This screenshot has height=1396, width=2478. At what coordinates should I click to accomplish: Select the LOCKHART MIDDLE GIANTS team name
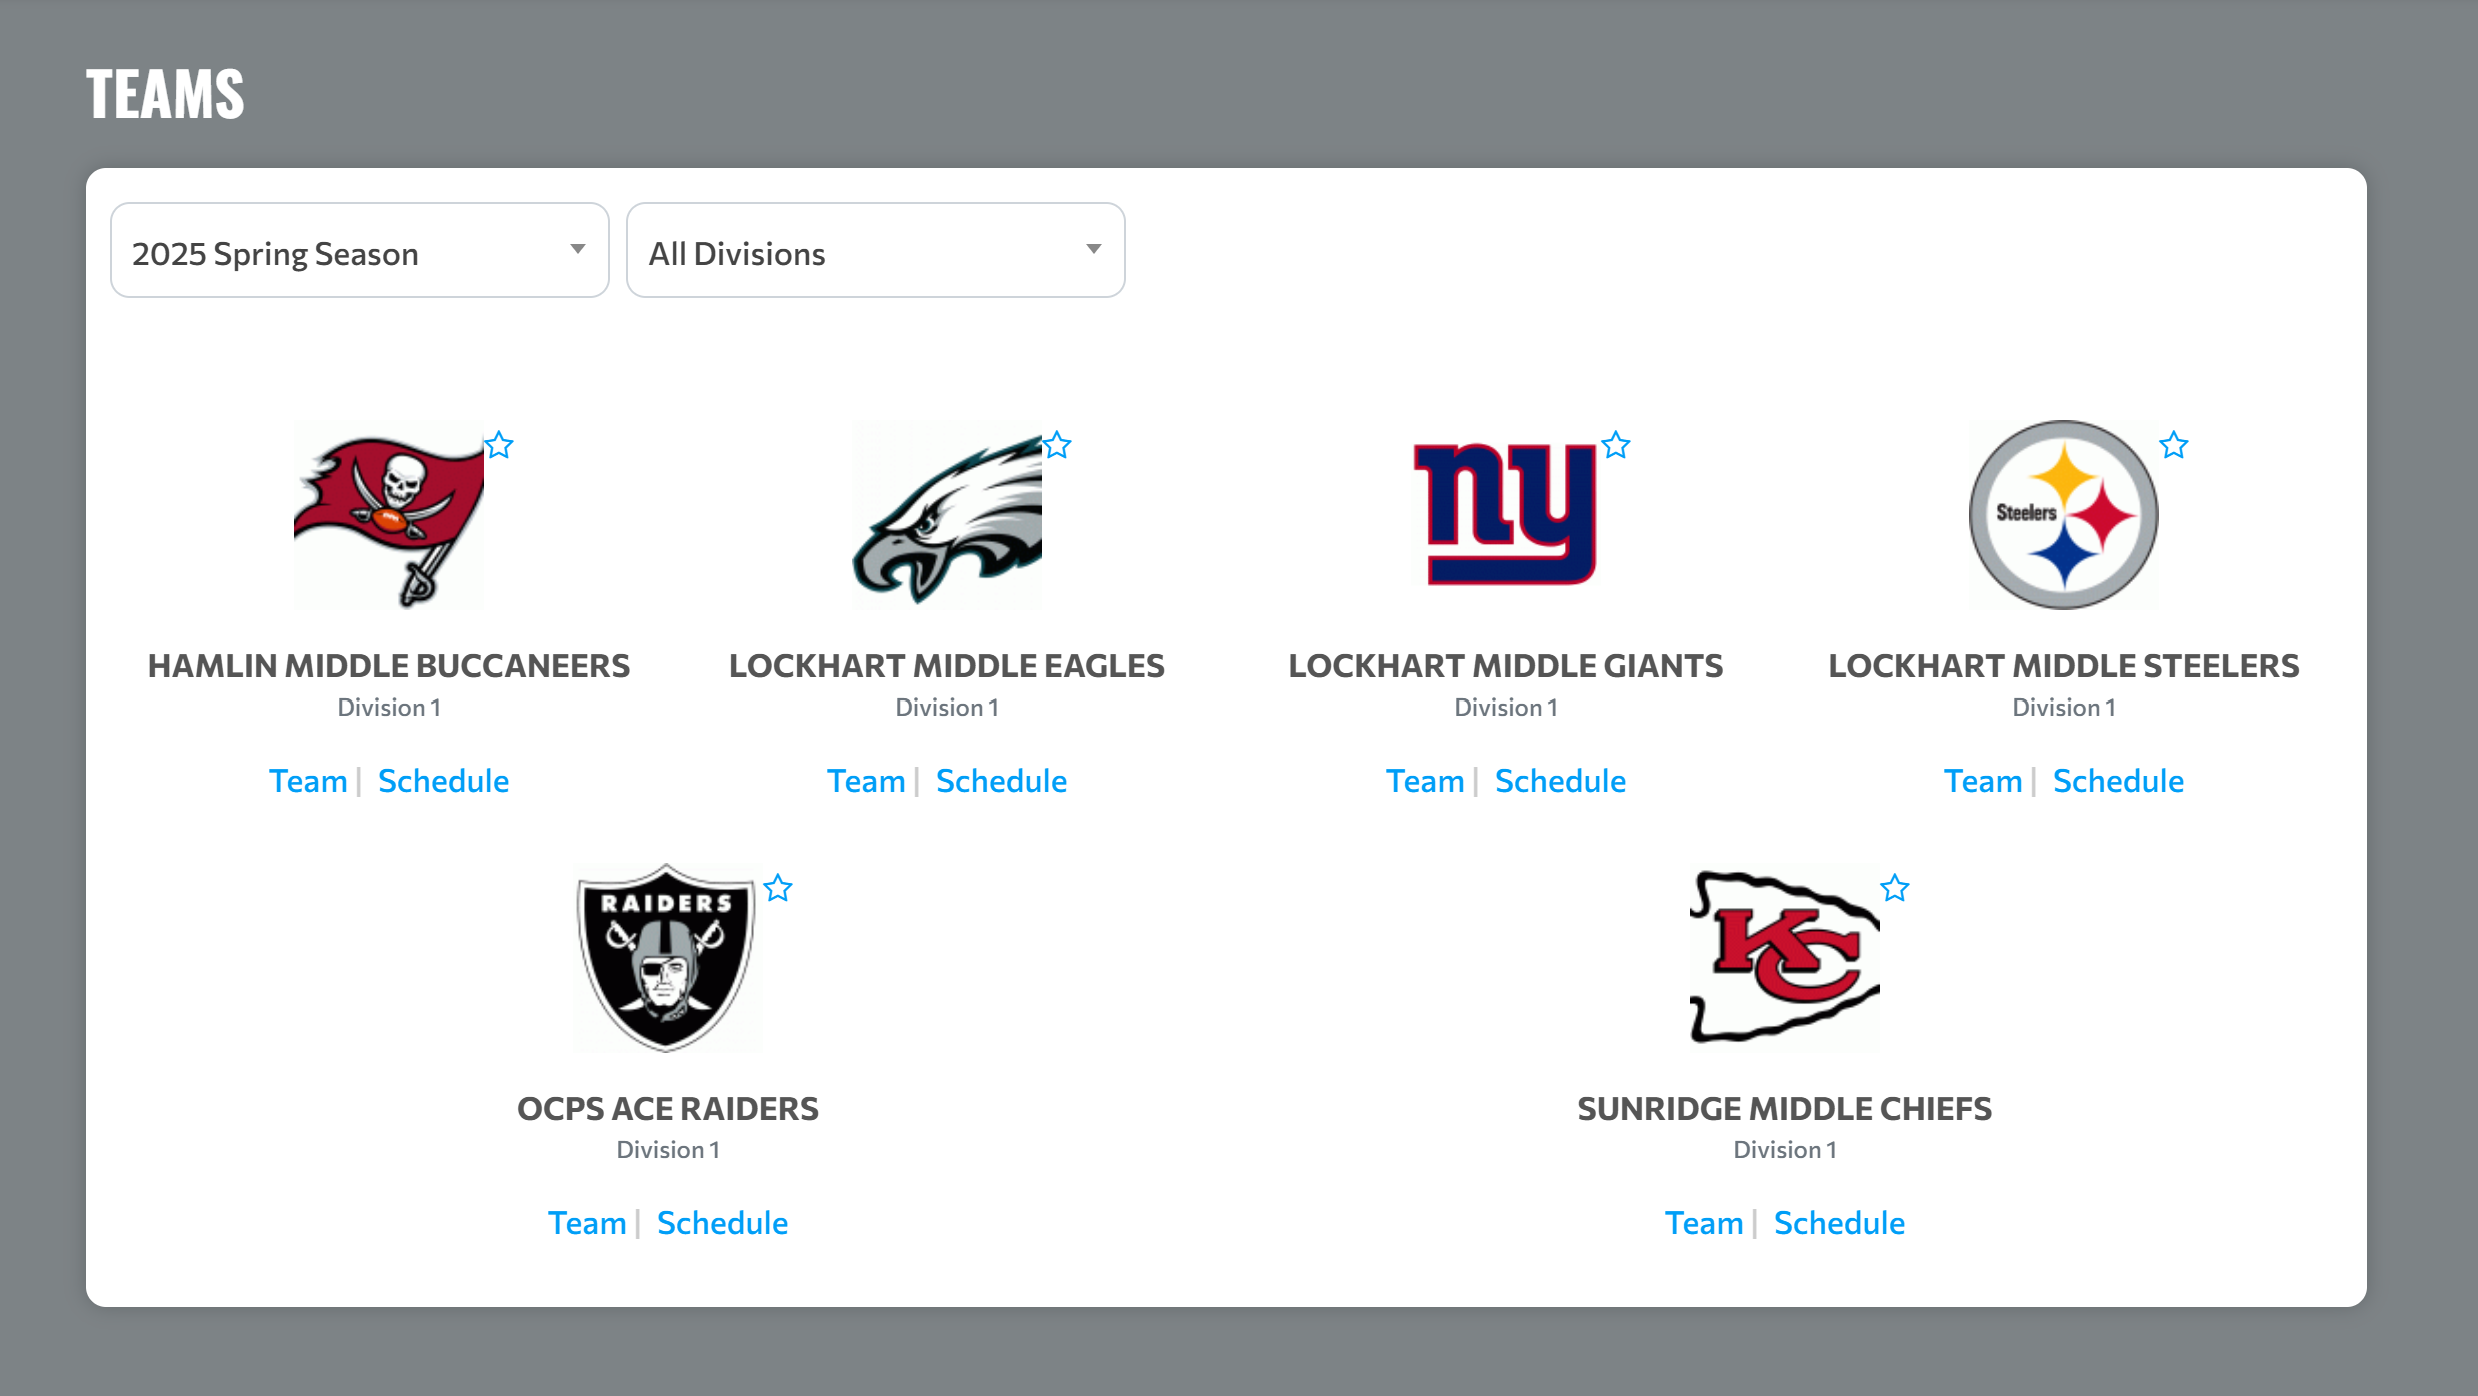[1506, 666]
